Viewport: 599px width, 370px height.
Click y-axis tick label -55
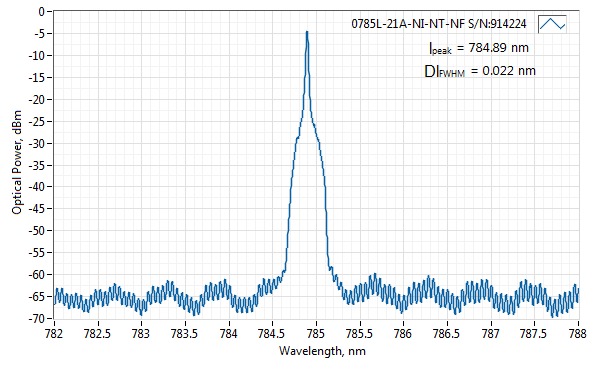point(36,252)
